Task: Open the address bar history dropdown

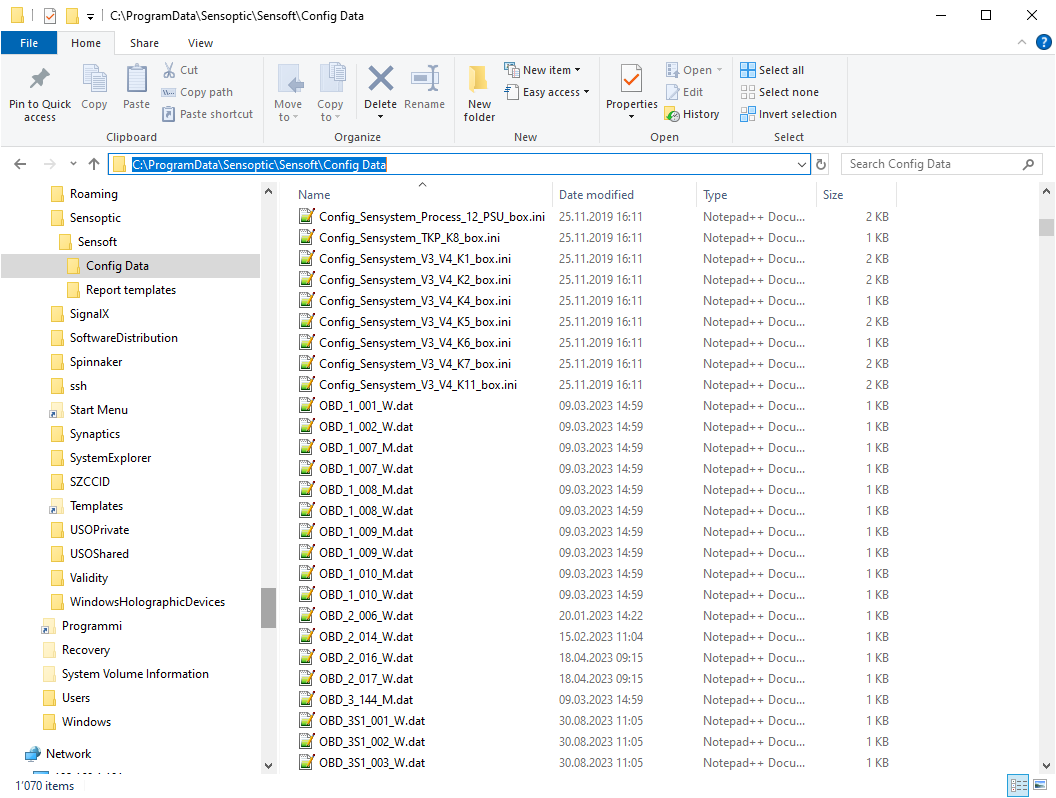Action: (802, 164)
